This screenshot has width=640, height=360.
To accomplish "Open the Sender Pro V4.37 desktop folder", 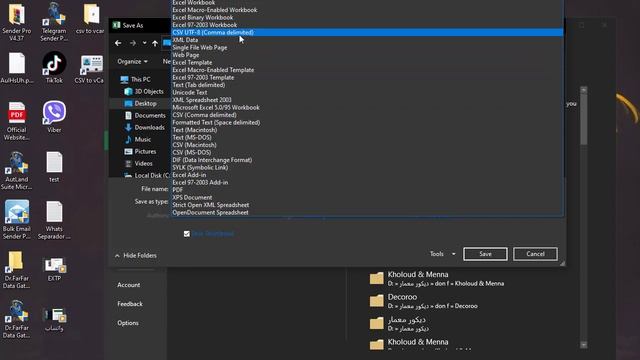I will coord(16,21).
